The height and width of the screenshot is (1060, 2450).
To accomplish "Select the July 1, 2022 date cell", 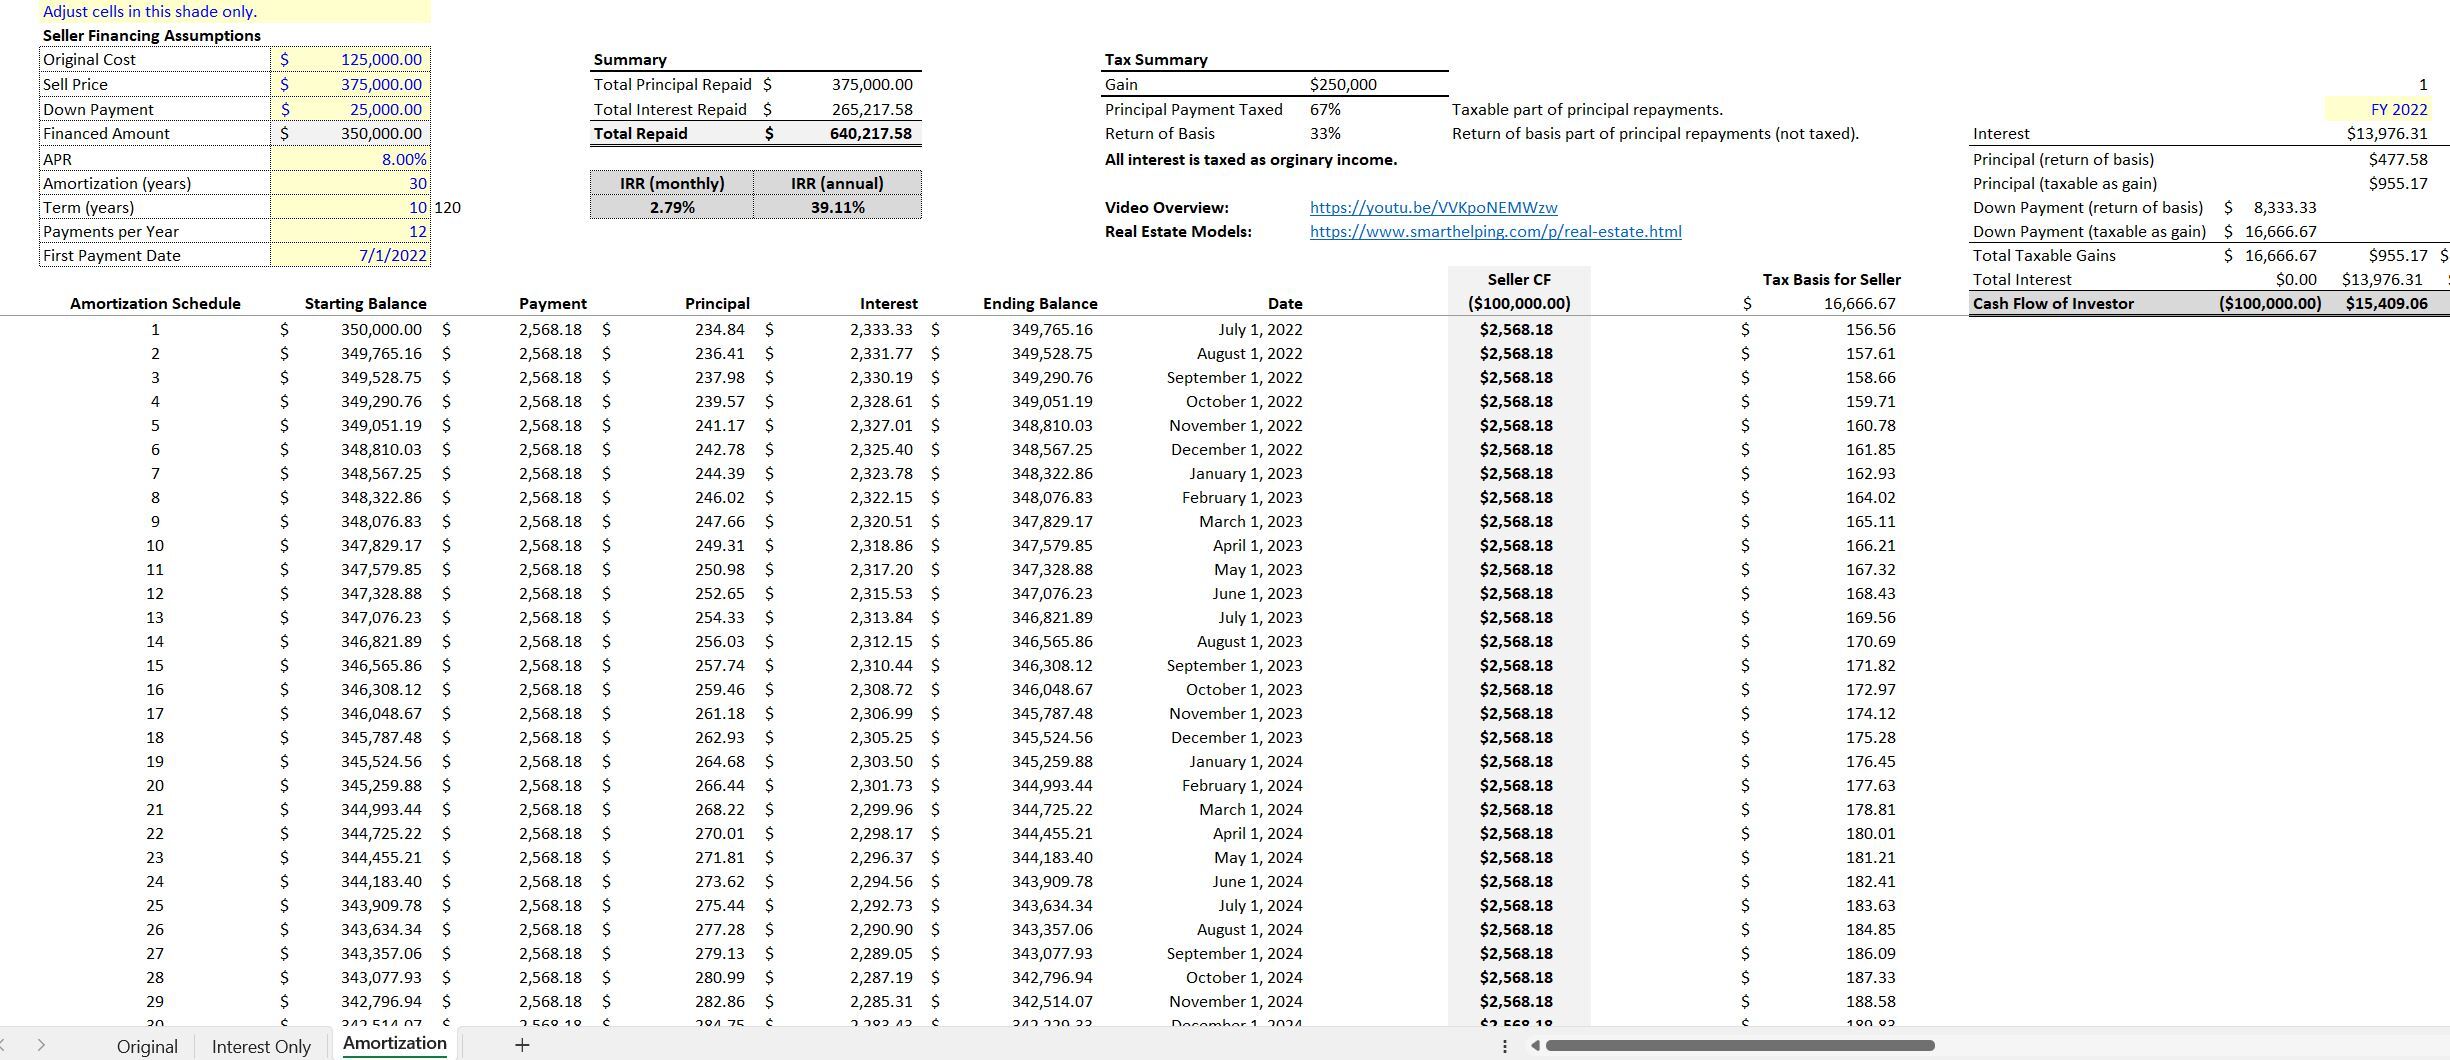I will click(x=1259, y=329).
